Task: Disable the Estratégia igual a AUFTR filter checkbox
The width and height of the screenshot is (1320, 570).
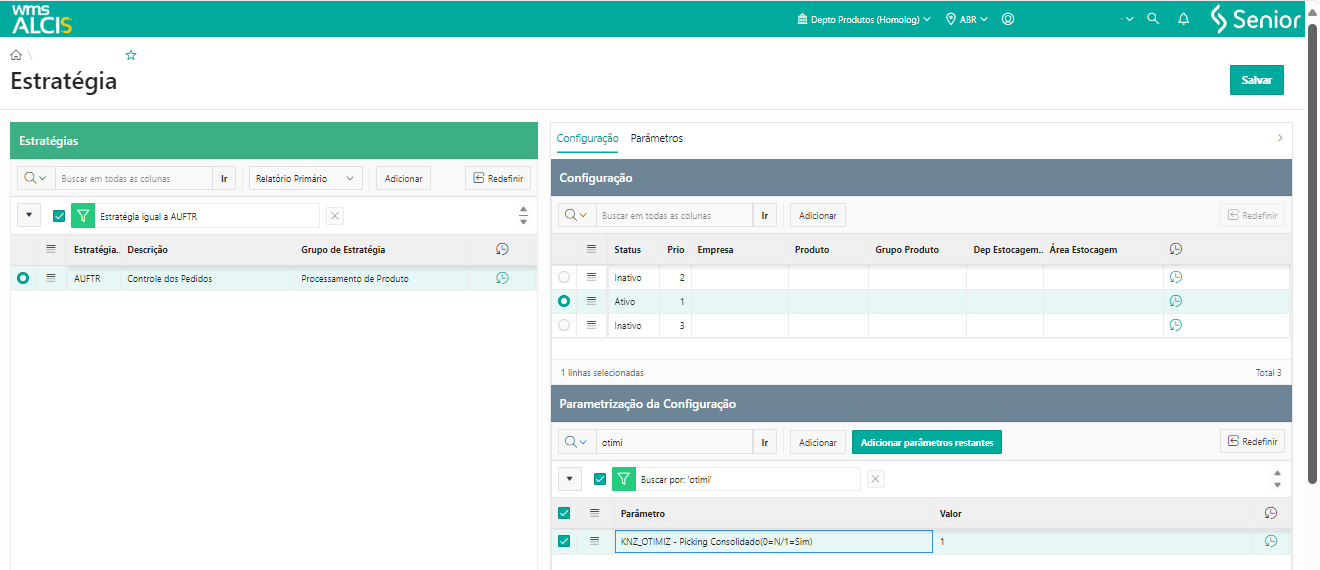Action: (x=59, y=215)
